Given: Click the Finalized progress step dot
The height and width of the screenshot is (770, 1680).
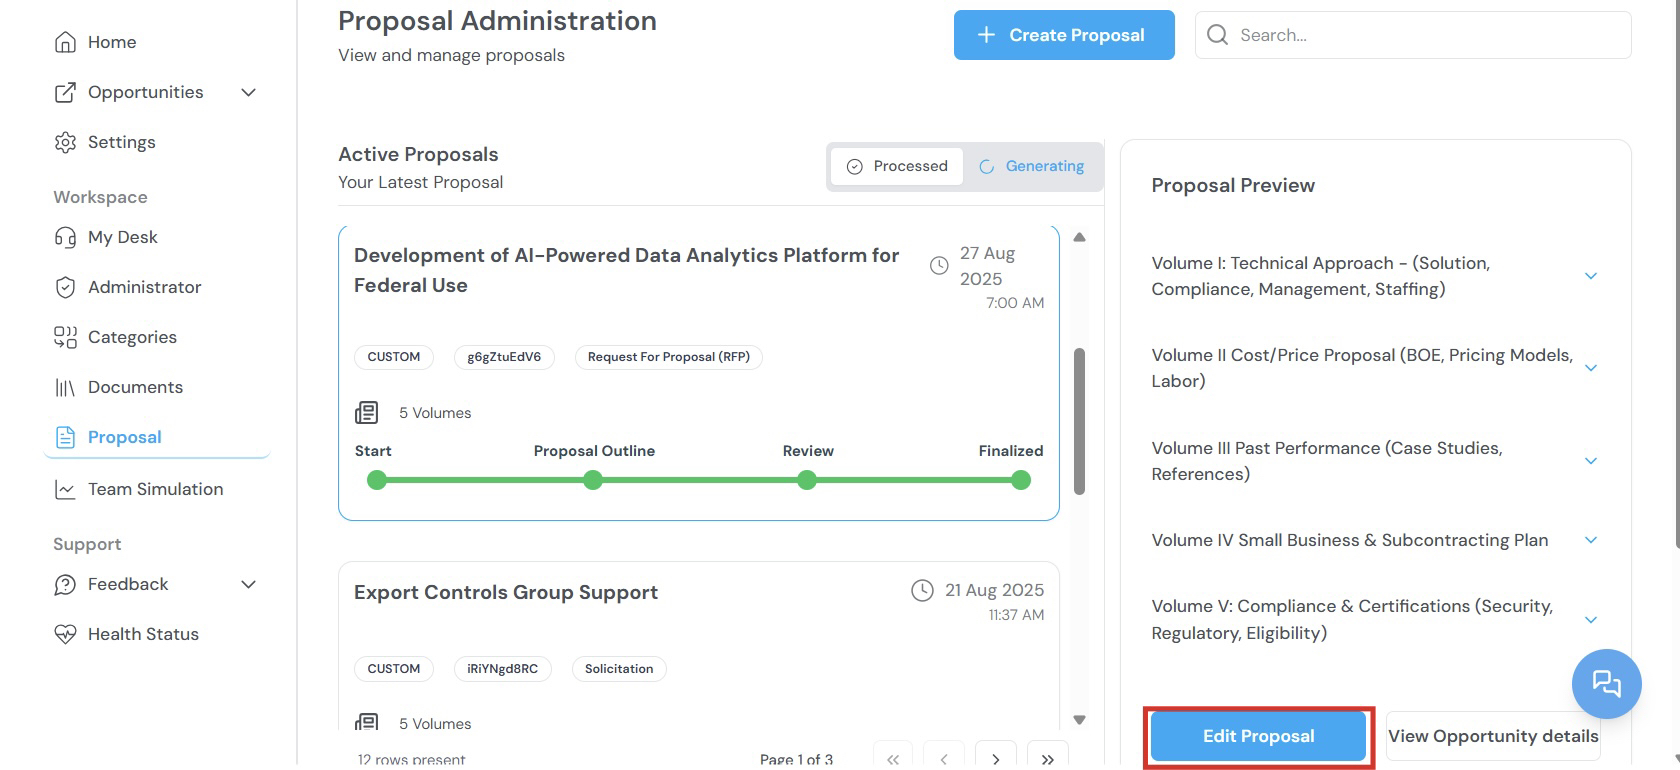Looking at the screenshot, I should (x=1020, y=481).
